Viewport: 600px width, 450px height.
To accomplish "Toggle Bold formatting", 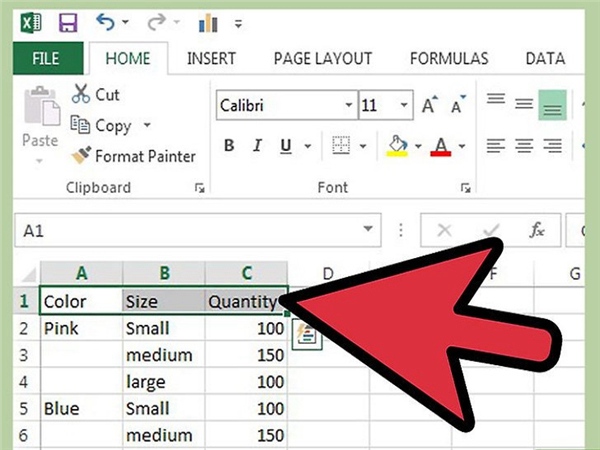I will coord(229,145).
